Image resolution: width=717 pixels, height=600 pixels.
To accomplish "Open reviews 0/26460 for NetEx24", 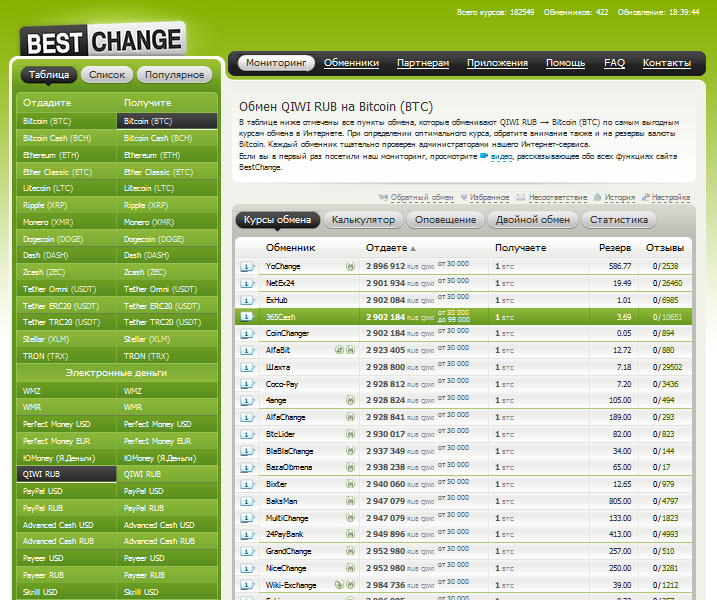I will [667, 284].
